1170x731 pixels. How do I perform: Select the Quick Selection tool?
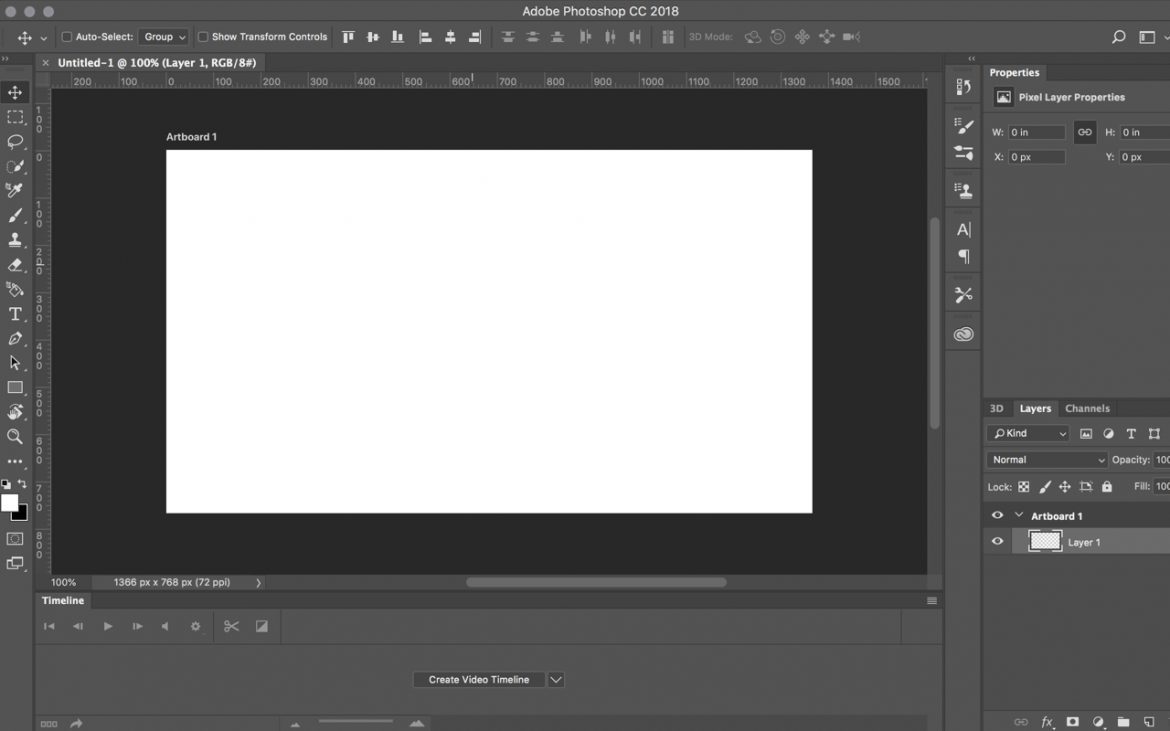coord(15,166)
